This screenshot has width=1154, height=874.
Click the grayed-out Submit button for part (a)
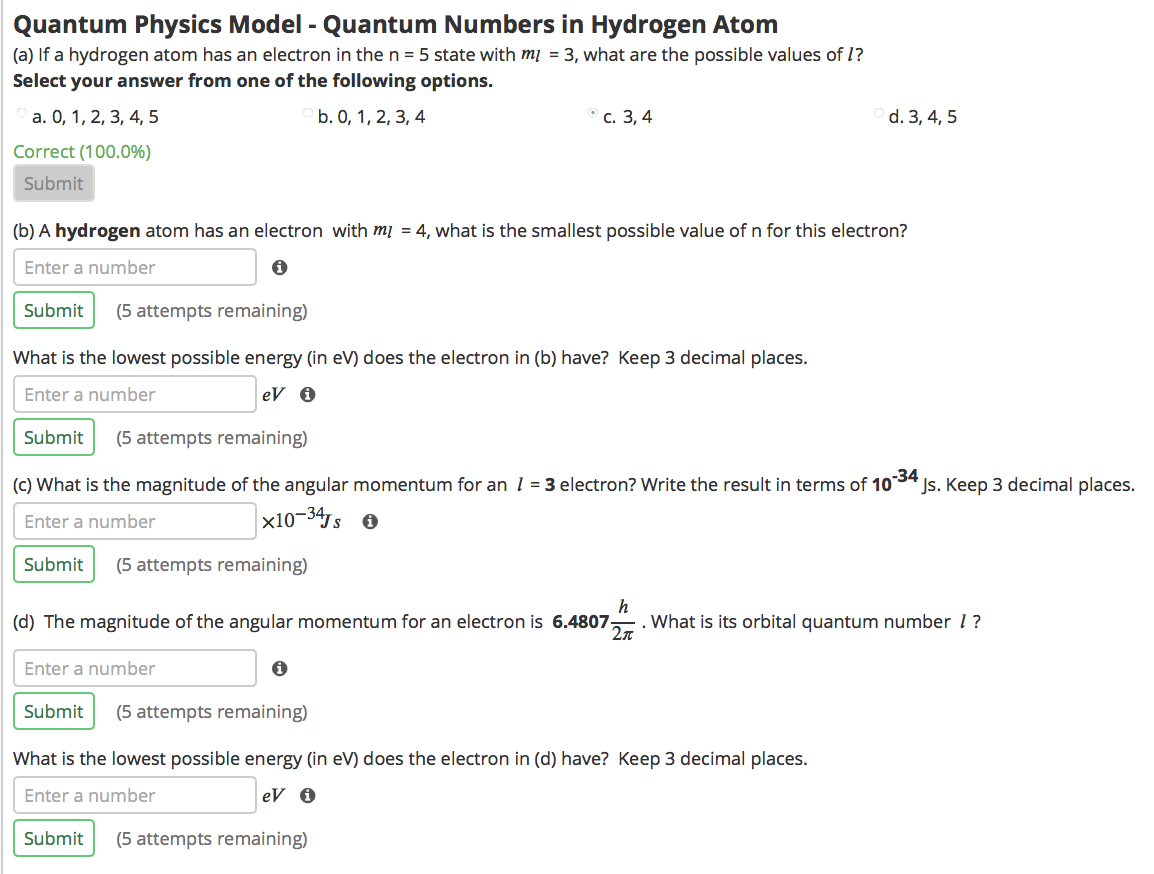pyautogui.click(x=53, y=183)
